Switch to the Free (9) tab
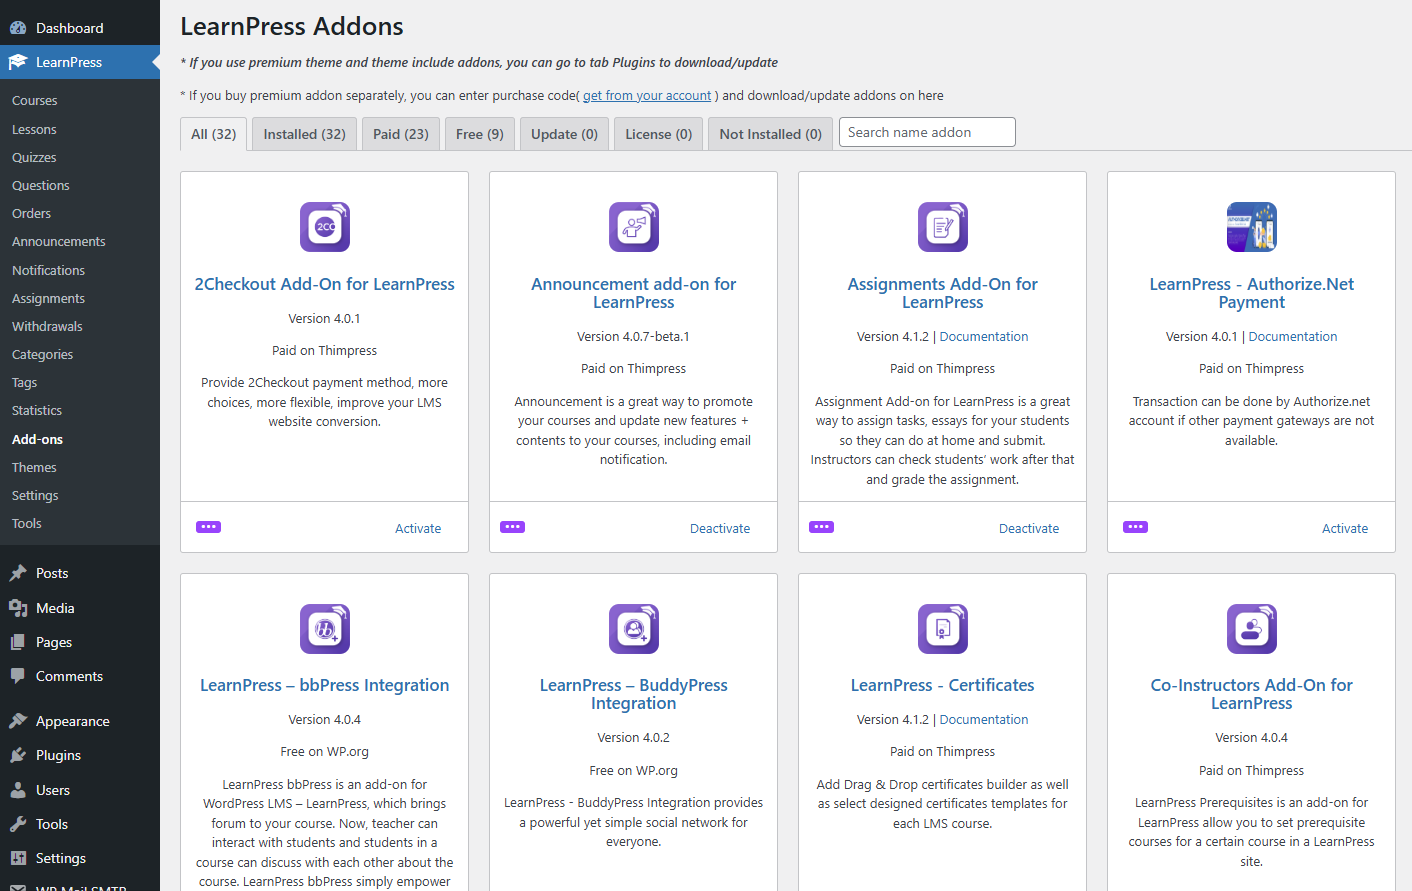Screen dimensions: 1412x891 [x=480, y=134]
